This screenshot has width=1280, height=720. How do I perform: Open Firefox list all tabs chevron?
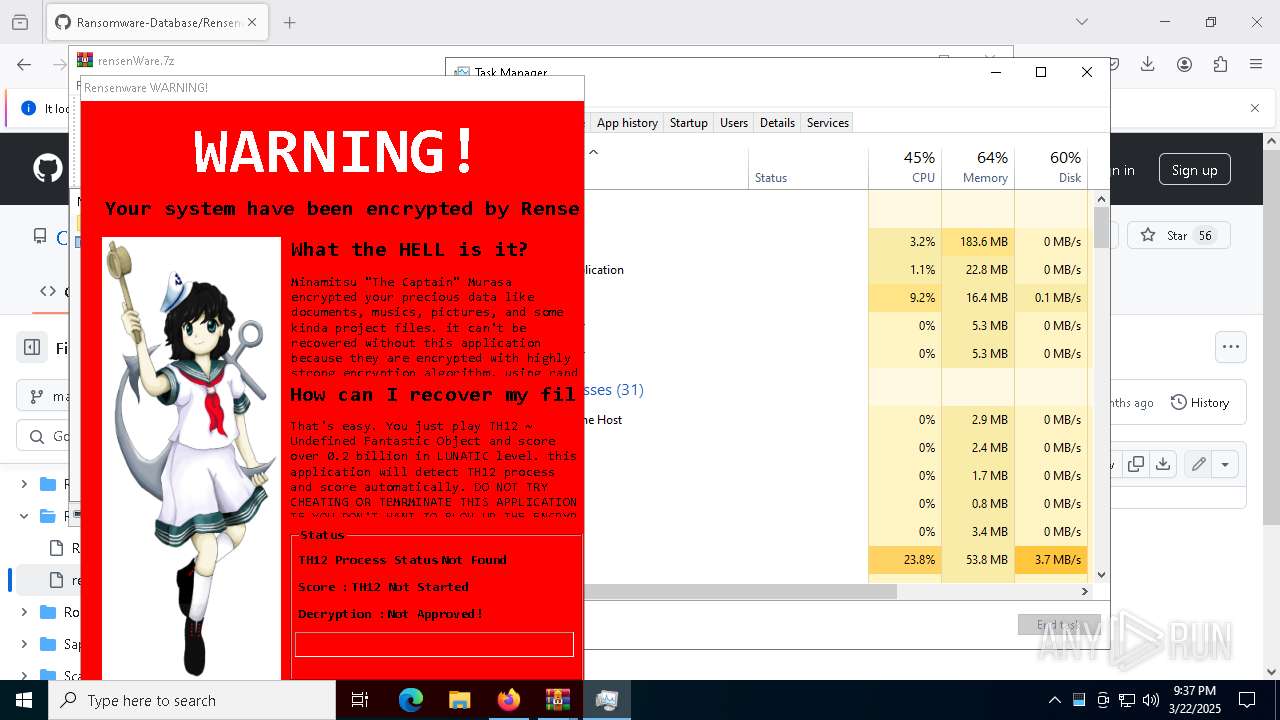1081,22
